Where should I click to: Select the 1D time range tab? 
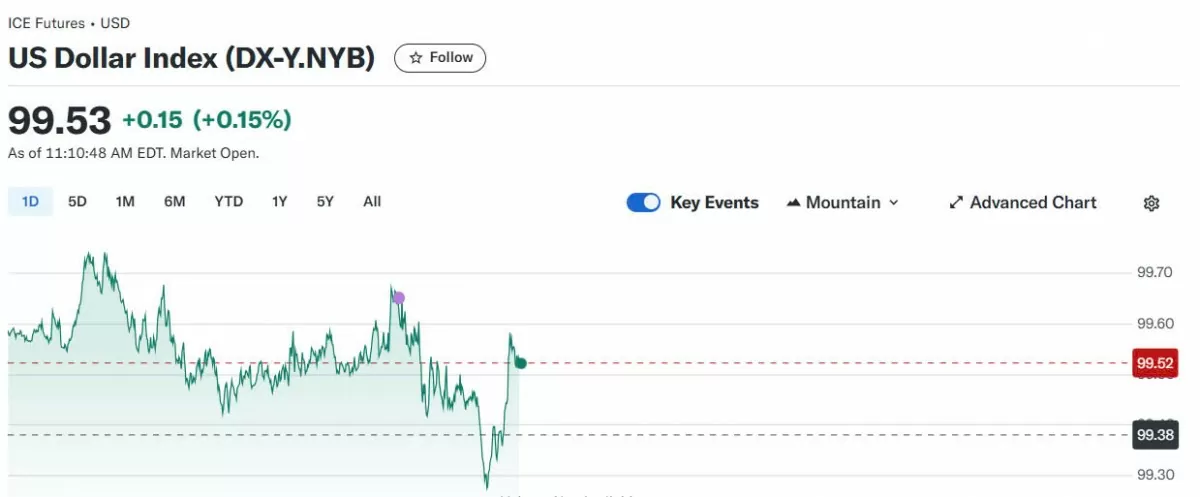tap(30, 202)
